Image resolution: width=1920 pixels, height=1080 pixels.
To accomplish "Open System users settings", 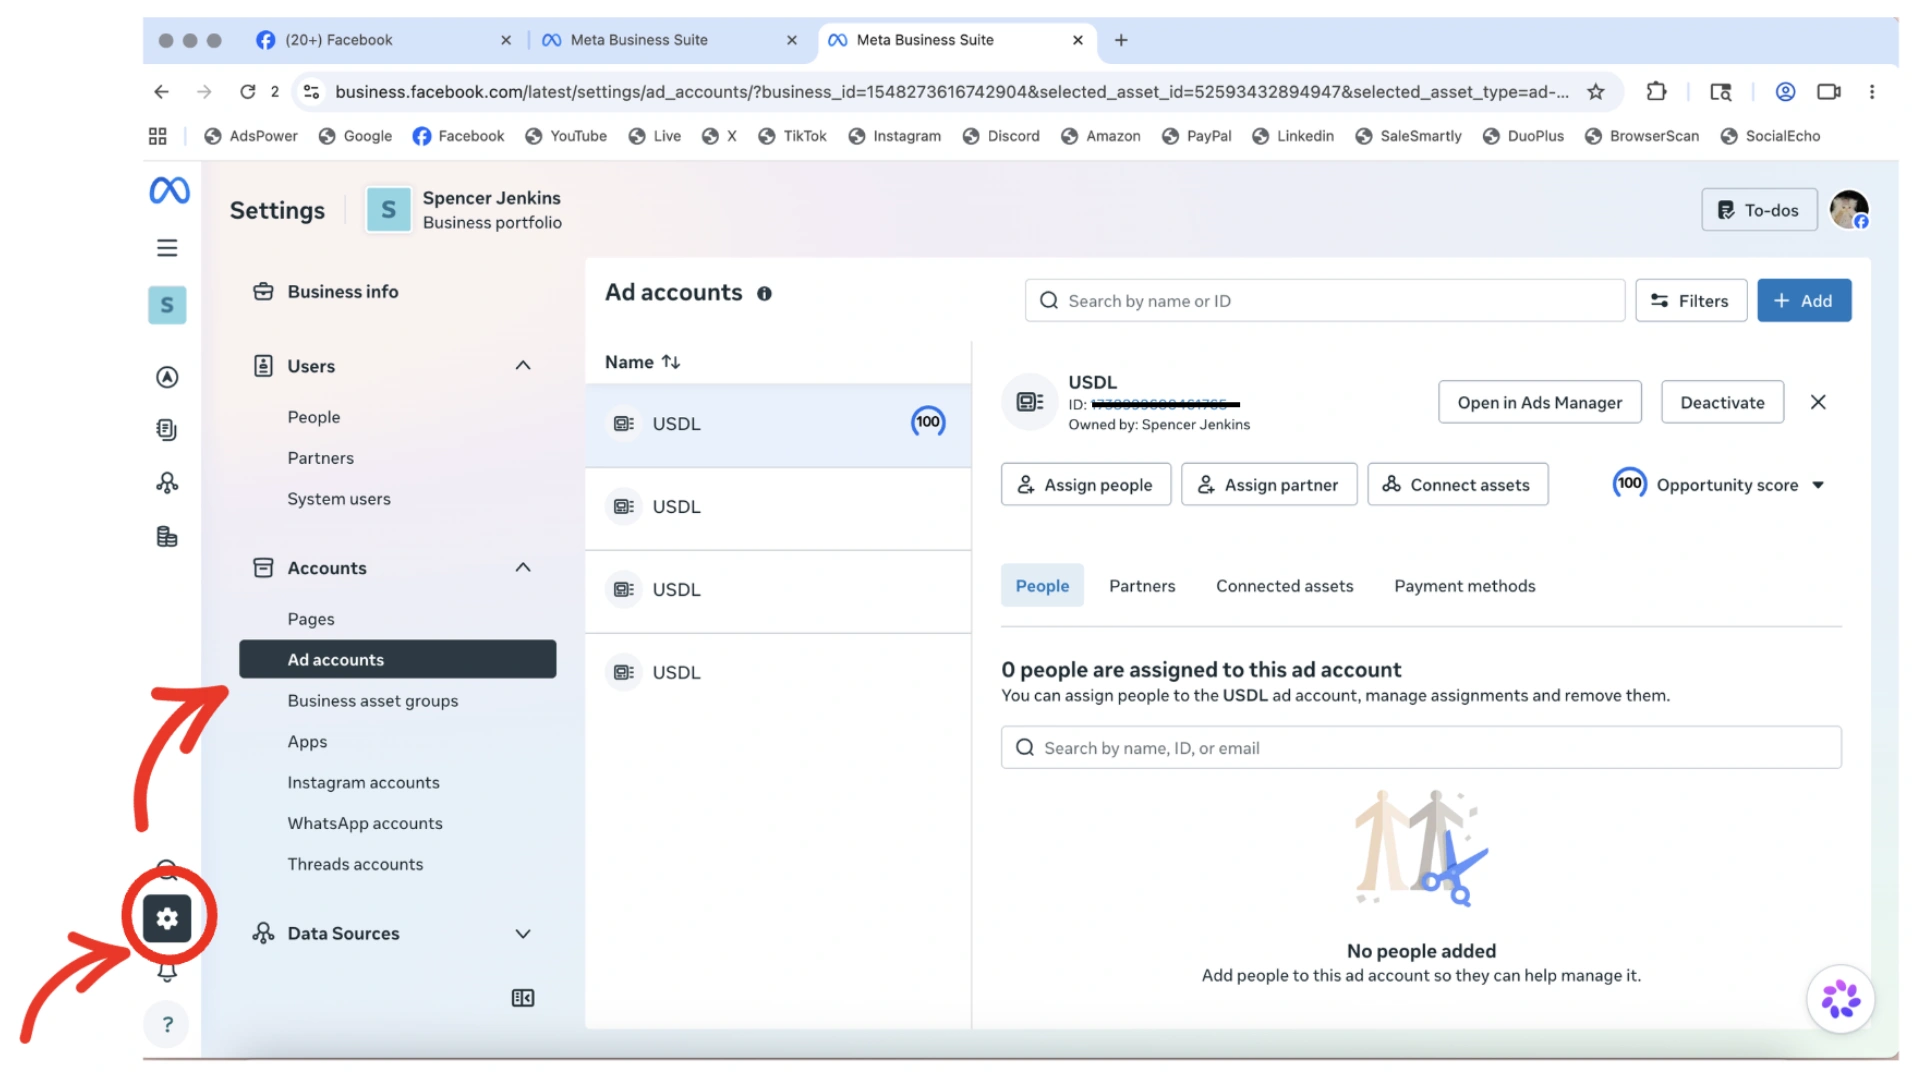I will pyautogui.click(x=339, y=499).
